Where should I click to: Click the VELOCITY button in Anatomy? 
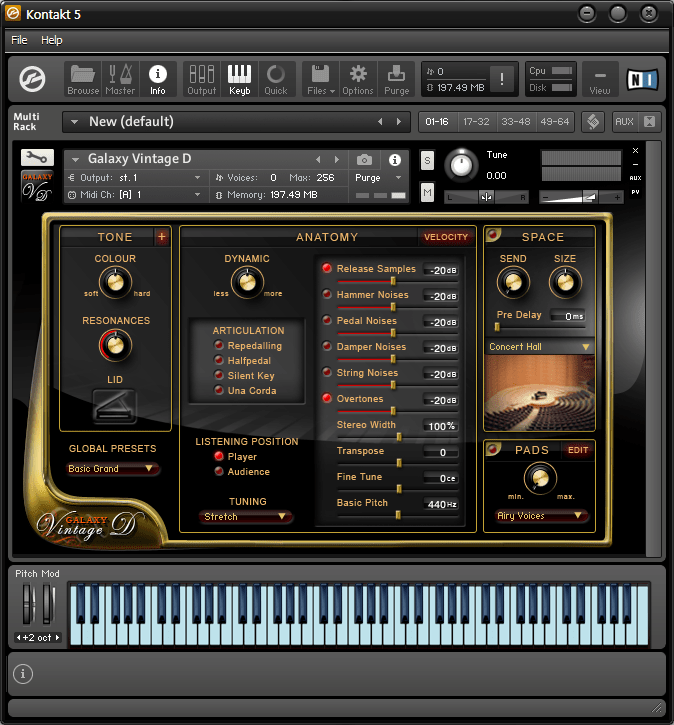coord(446,237)
